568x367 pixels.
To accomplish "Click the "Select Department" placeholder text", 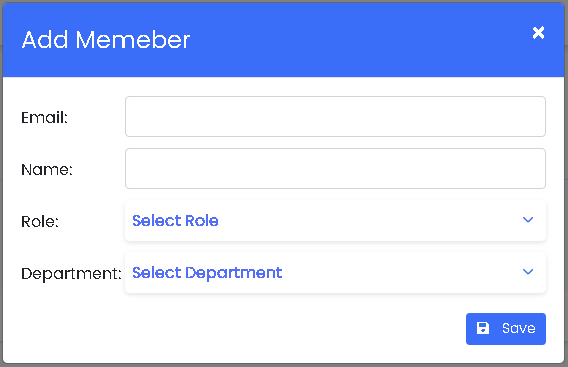I will click(207, 273).
